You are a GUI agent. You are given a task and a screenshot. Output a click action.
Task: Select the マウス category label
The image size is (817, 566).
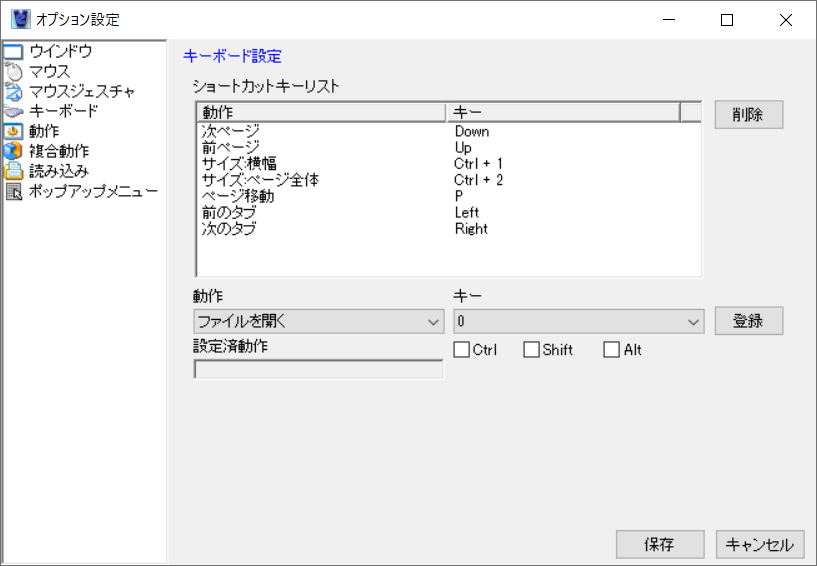point(49,71)
